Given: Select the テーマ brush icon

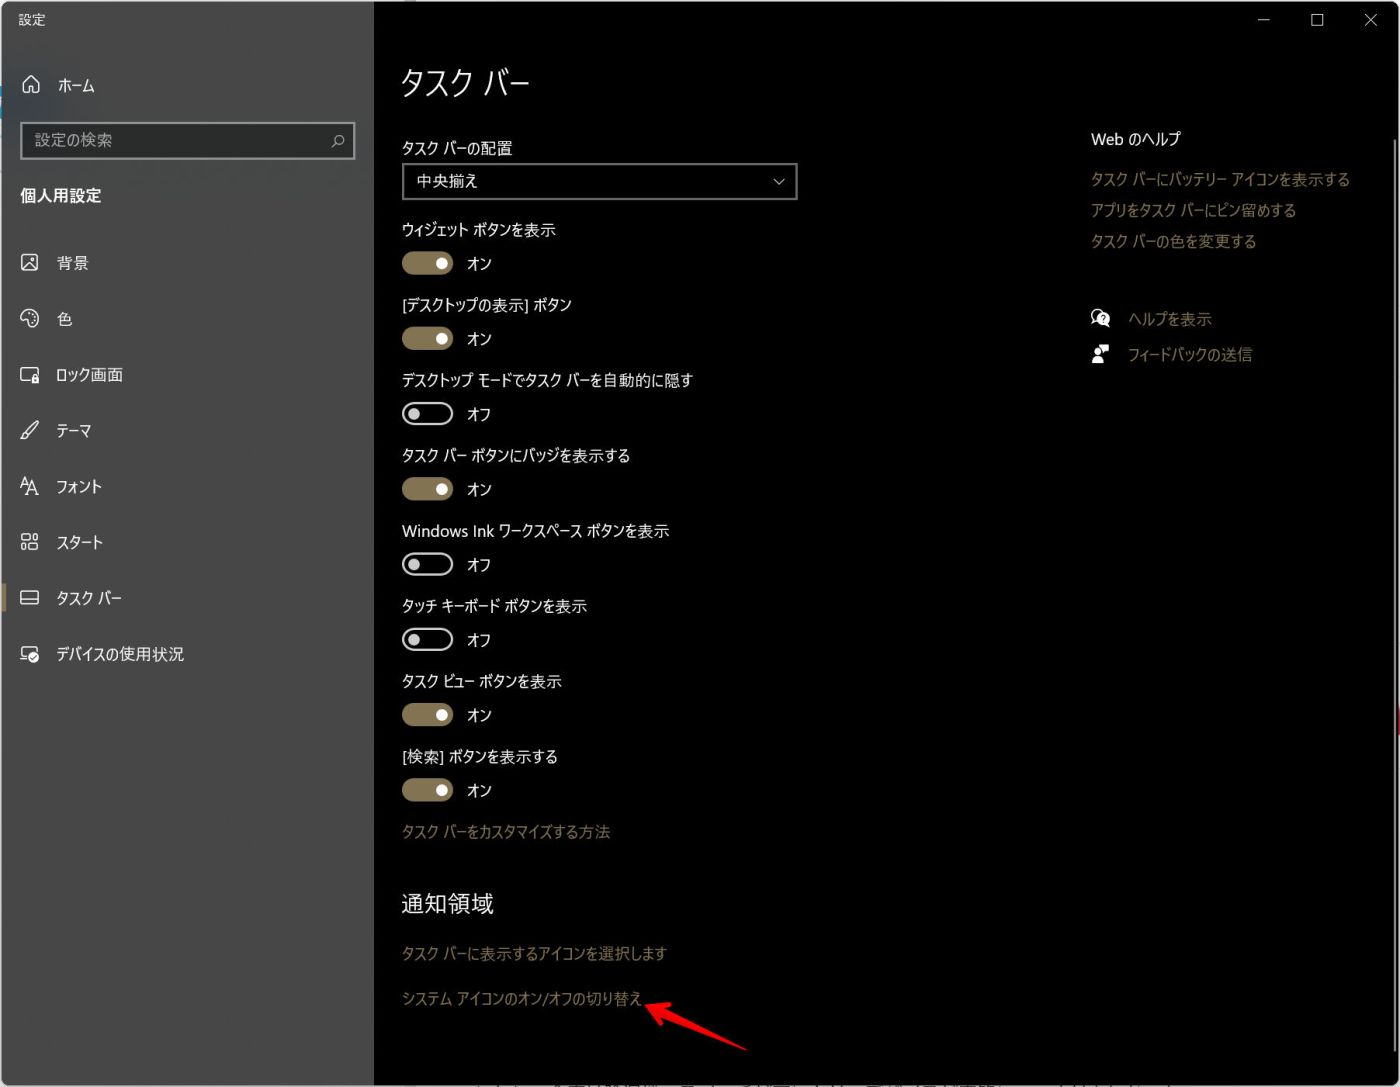Looking at the screenshot, I should click(x=30, y=431).
